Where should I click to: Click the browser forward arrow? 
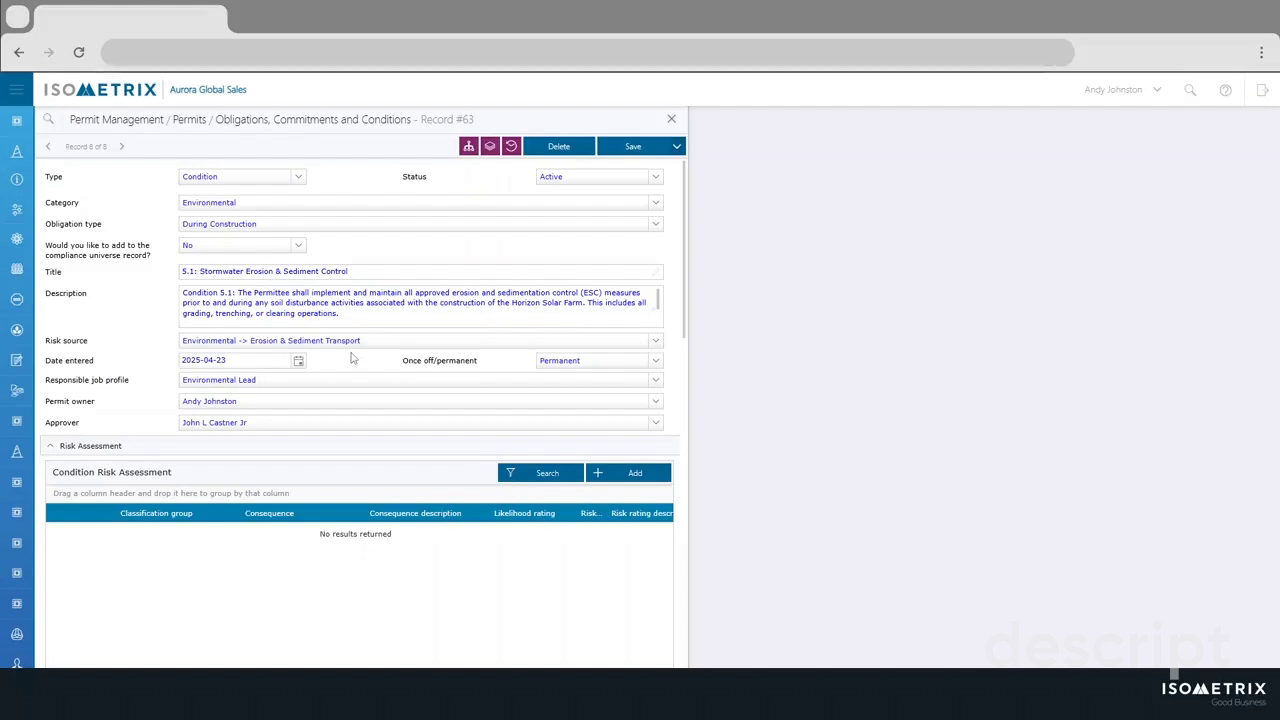pyautogui.click(x=48, y=52)
